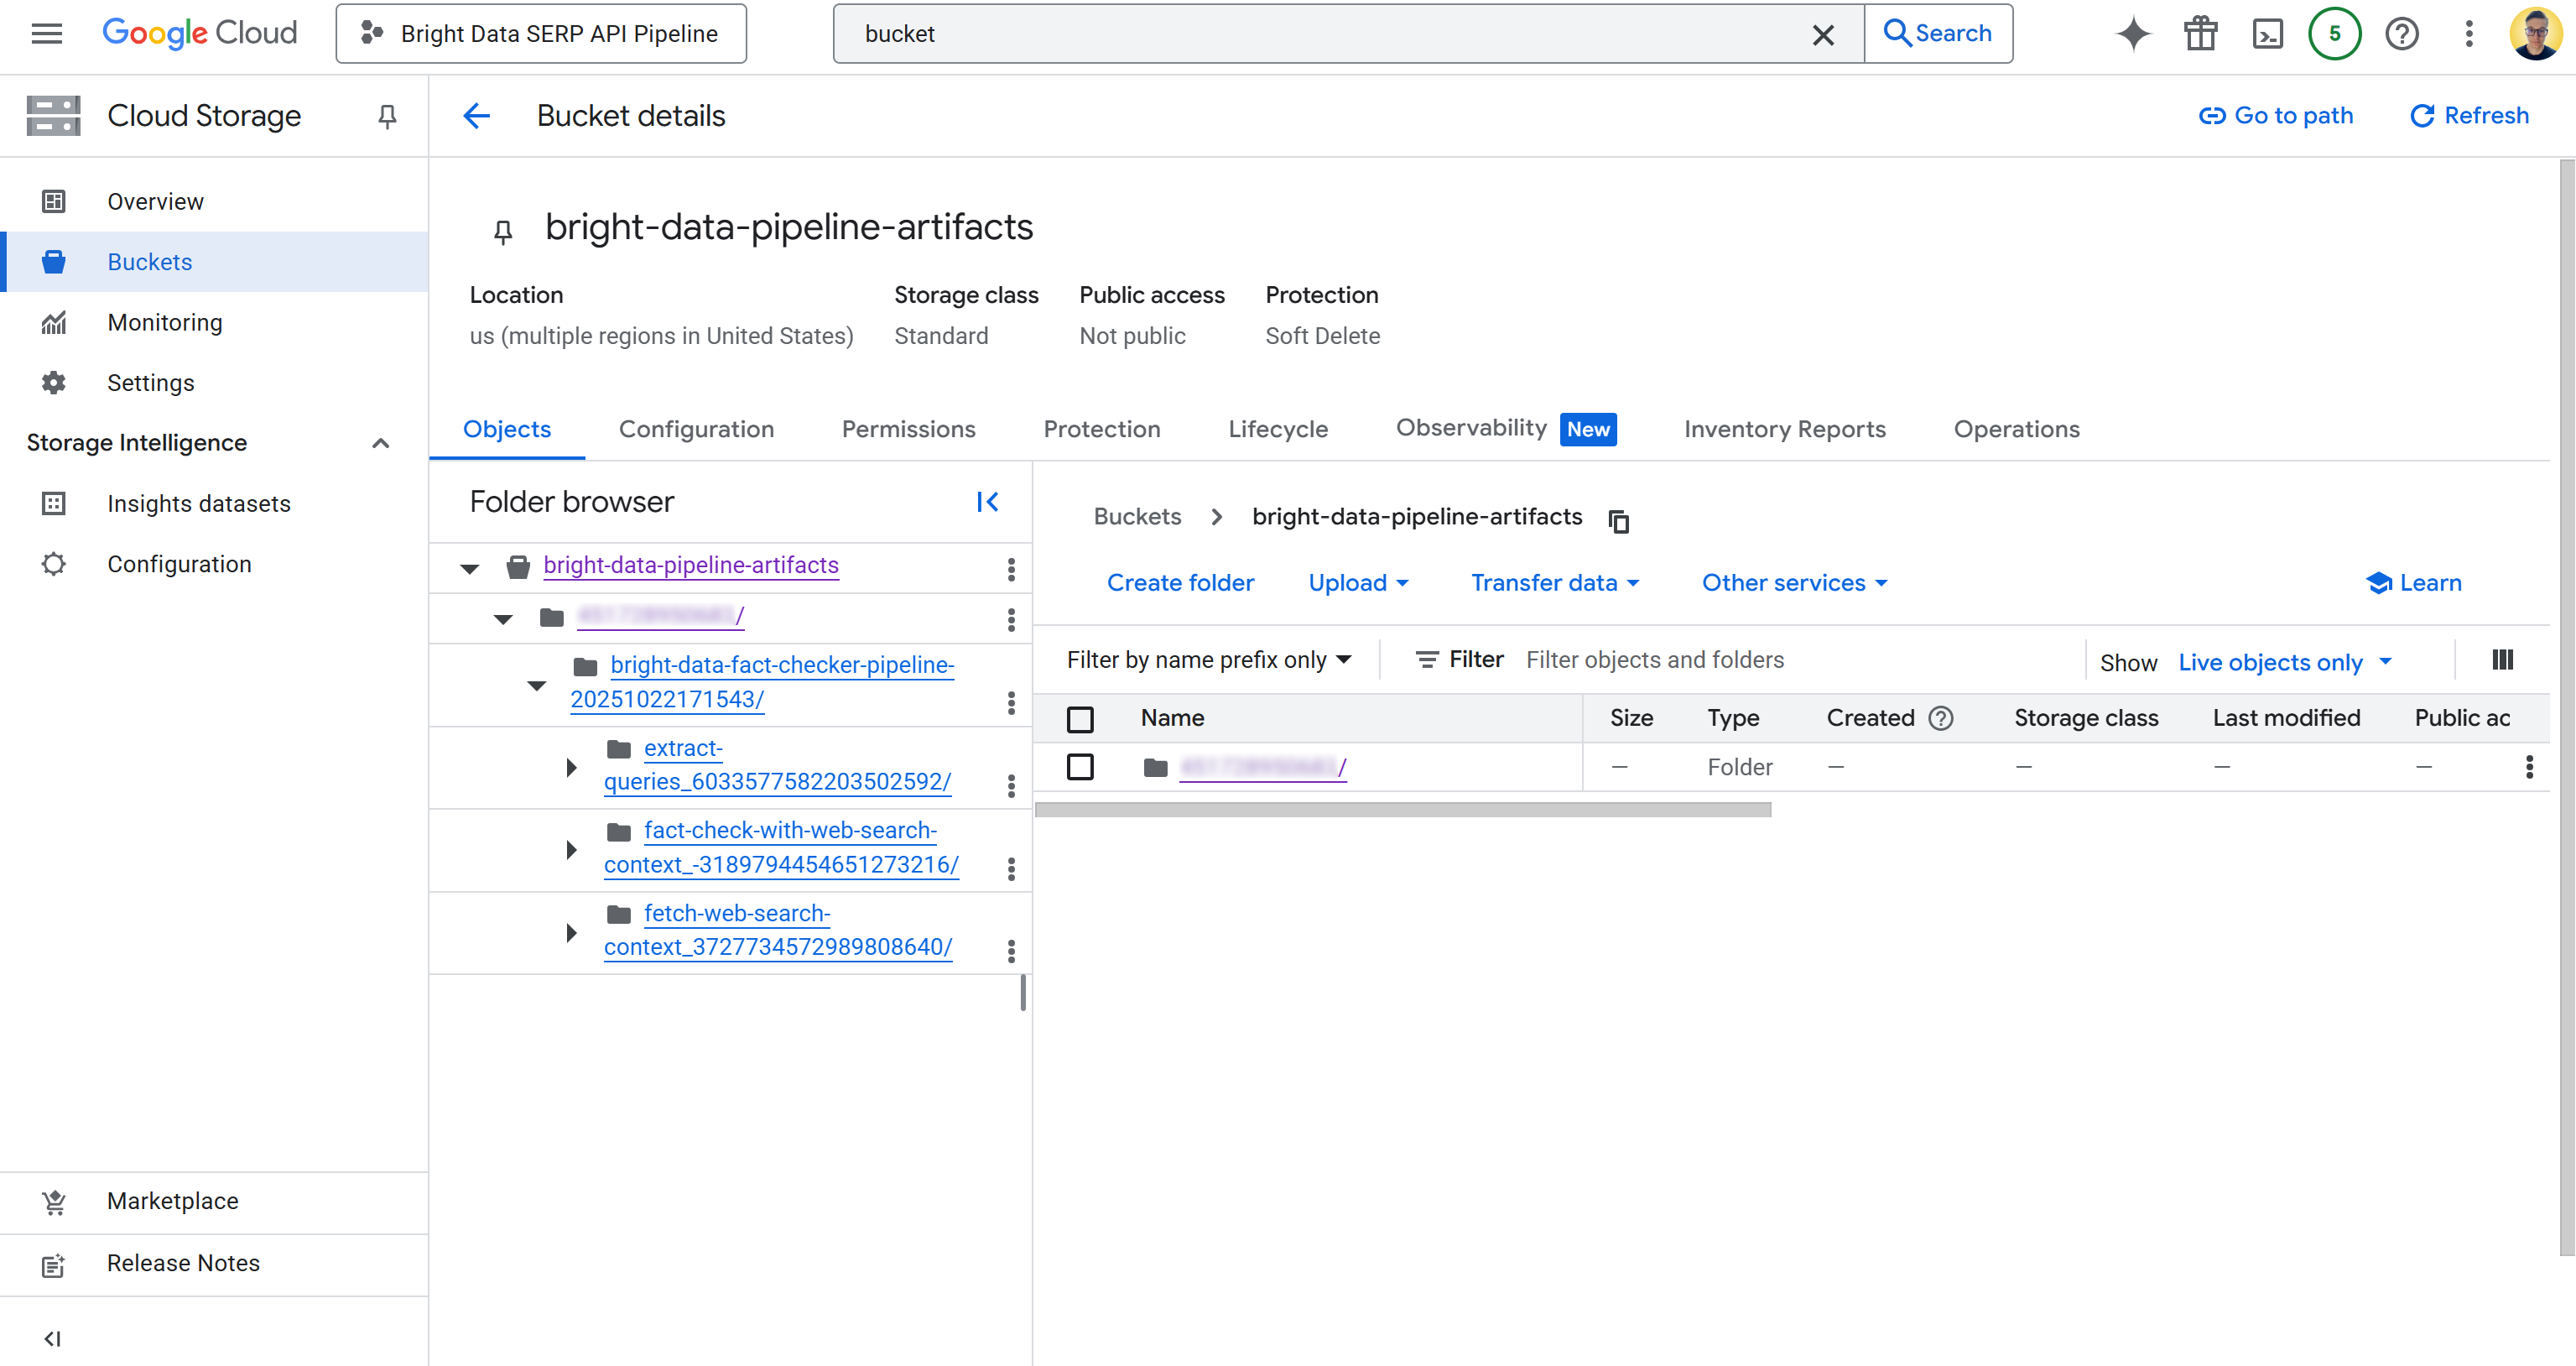This screenshot has height=1366, width=2576.
Task: Copy bucket path with copy icon
Action: (x=1618, y=520)
